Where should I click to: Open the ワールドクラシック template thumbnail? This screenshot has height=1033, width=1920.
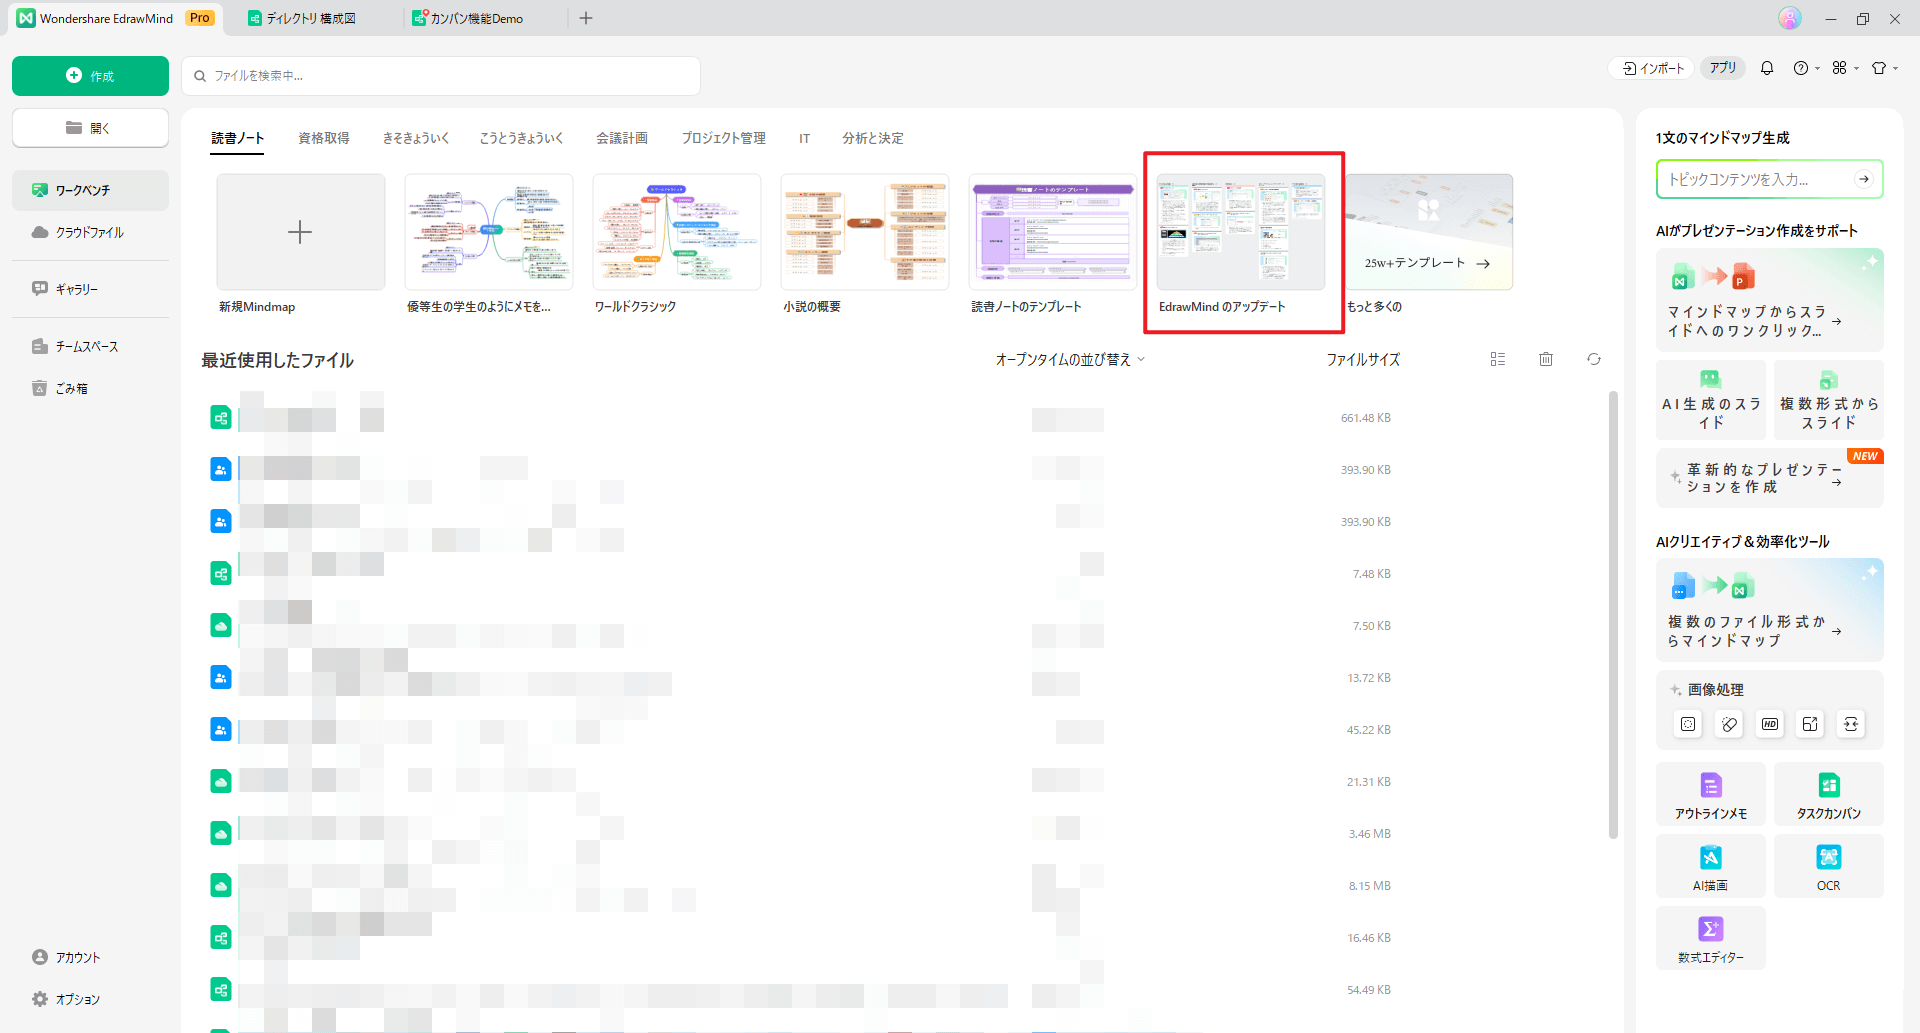point(677,232)
